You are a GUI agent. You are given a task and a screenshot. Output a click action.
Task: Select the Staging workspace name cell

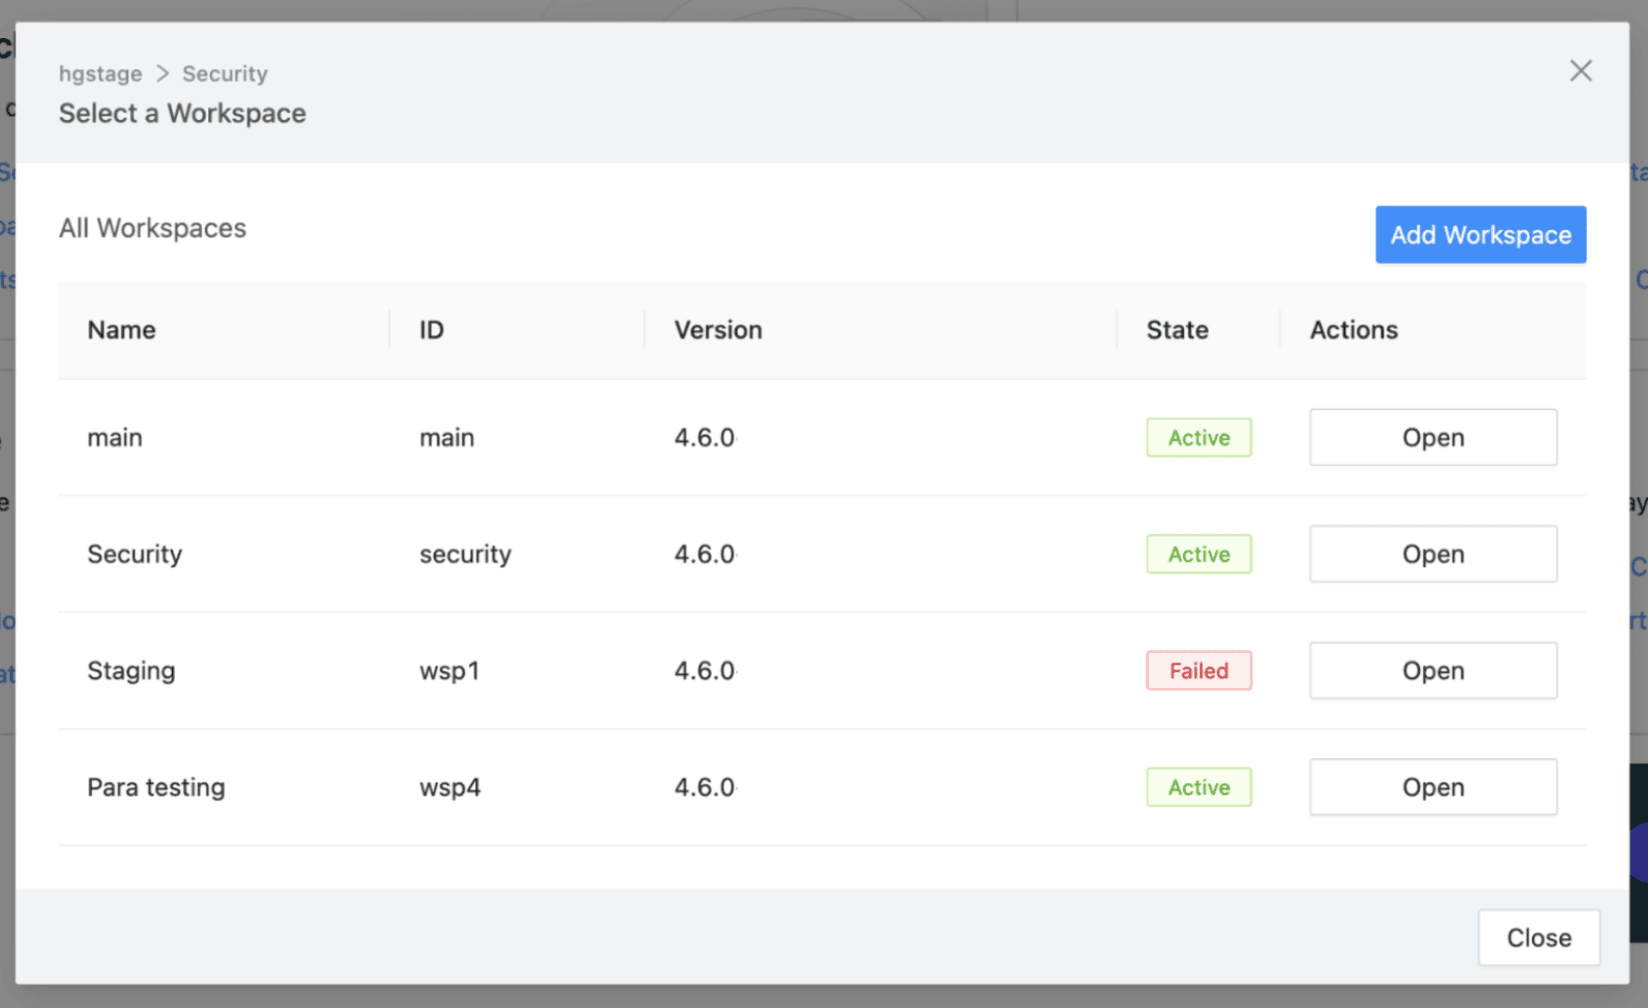[x=131, y=671]
